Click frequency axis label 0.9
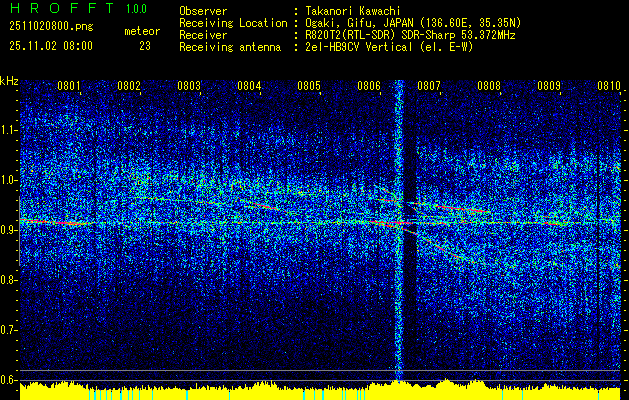This screenshot has width=629, height=400. pyautogui.click(x=8, y=230)
